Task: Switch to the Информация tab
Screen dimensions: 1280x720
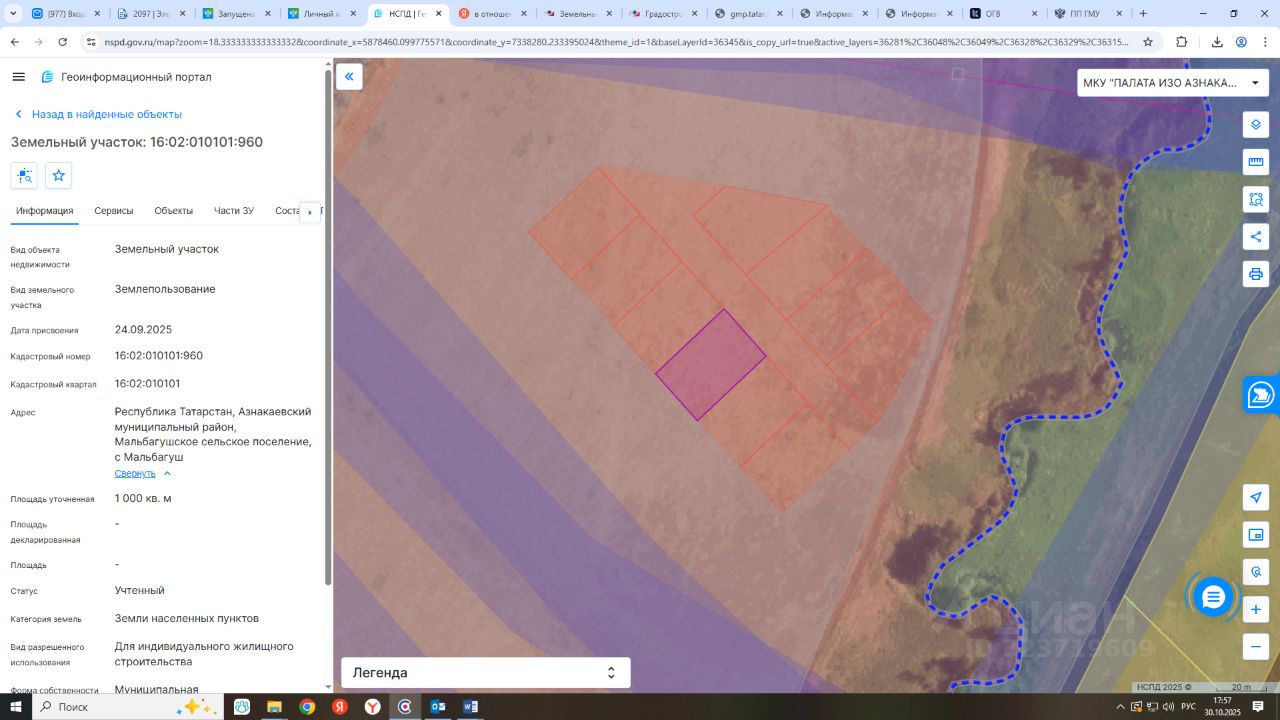Action: coord(45,211)
